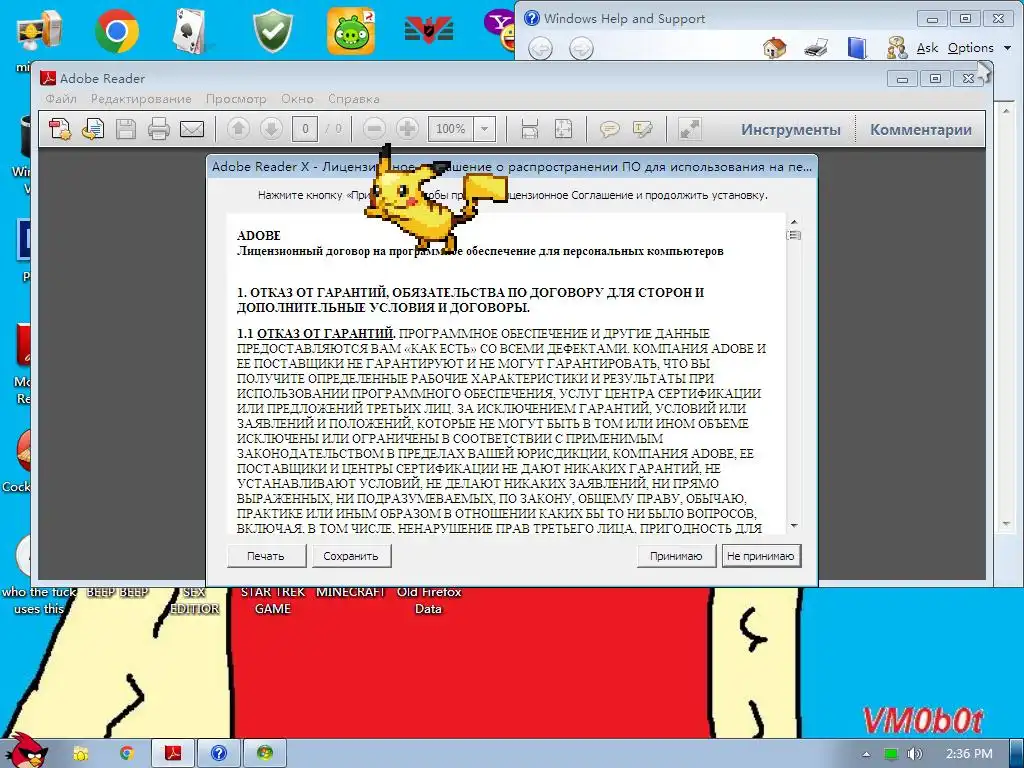
Task: Click the Печать button in license dialog
Action: [266, 556]
